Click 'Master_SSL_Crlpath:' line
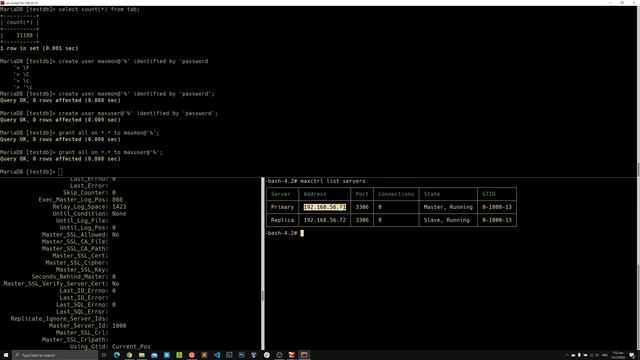Screen dimensions: 640x360 [75, 339]
